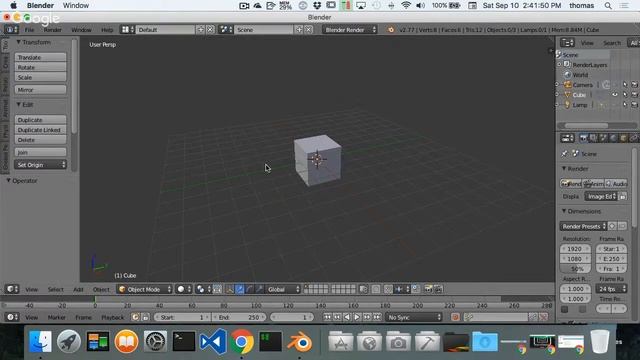Open the No Sync playback dropdown
Screen dimensions: 640x360
pyautogui.click(x=414, y=317)
